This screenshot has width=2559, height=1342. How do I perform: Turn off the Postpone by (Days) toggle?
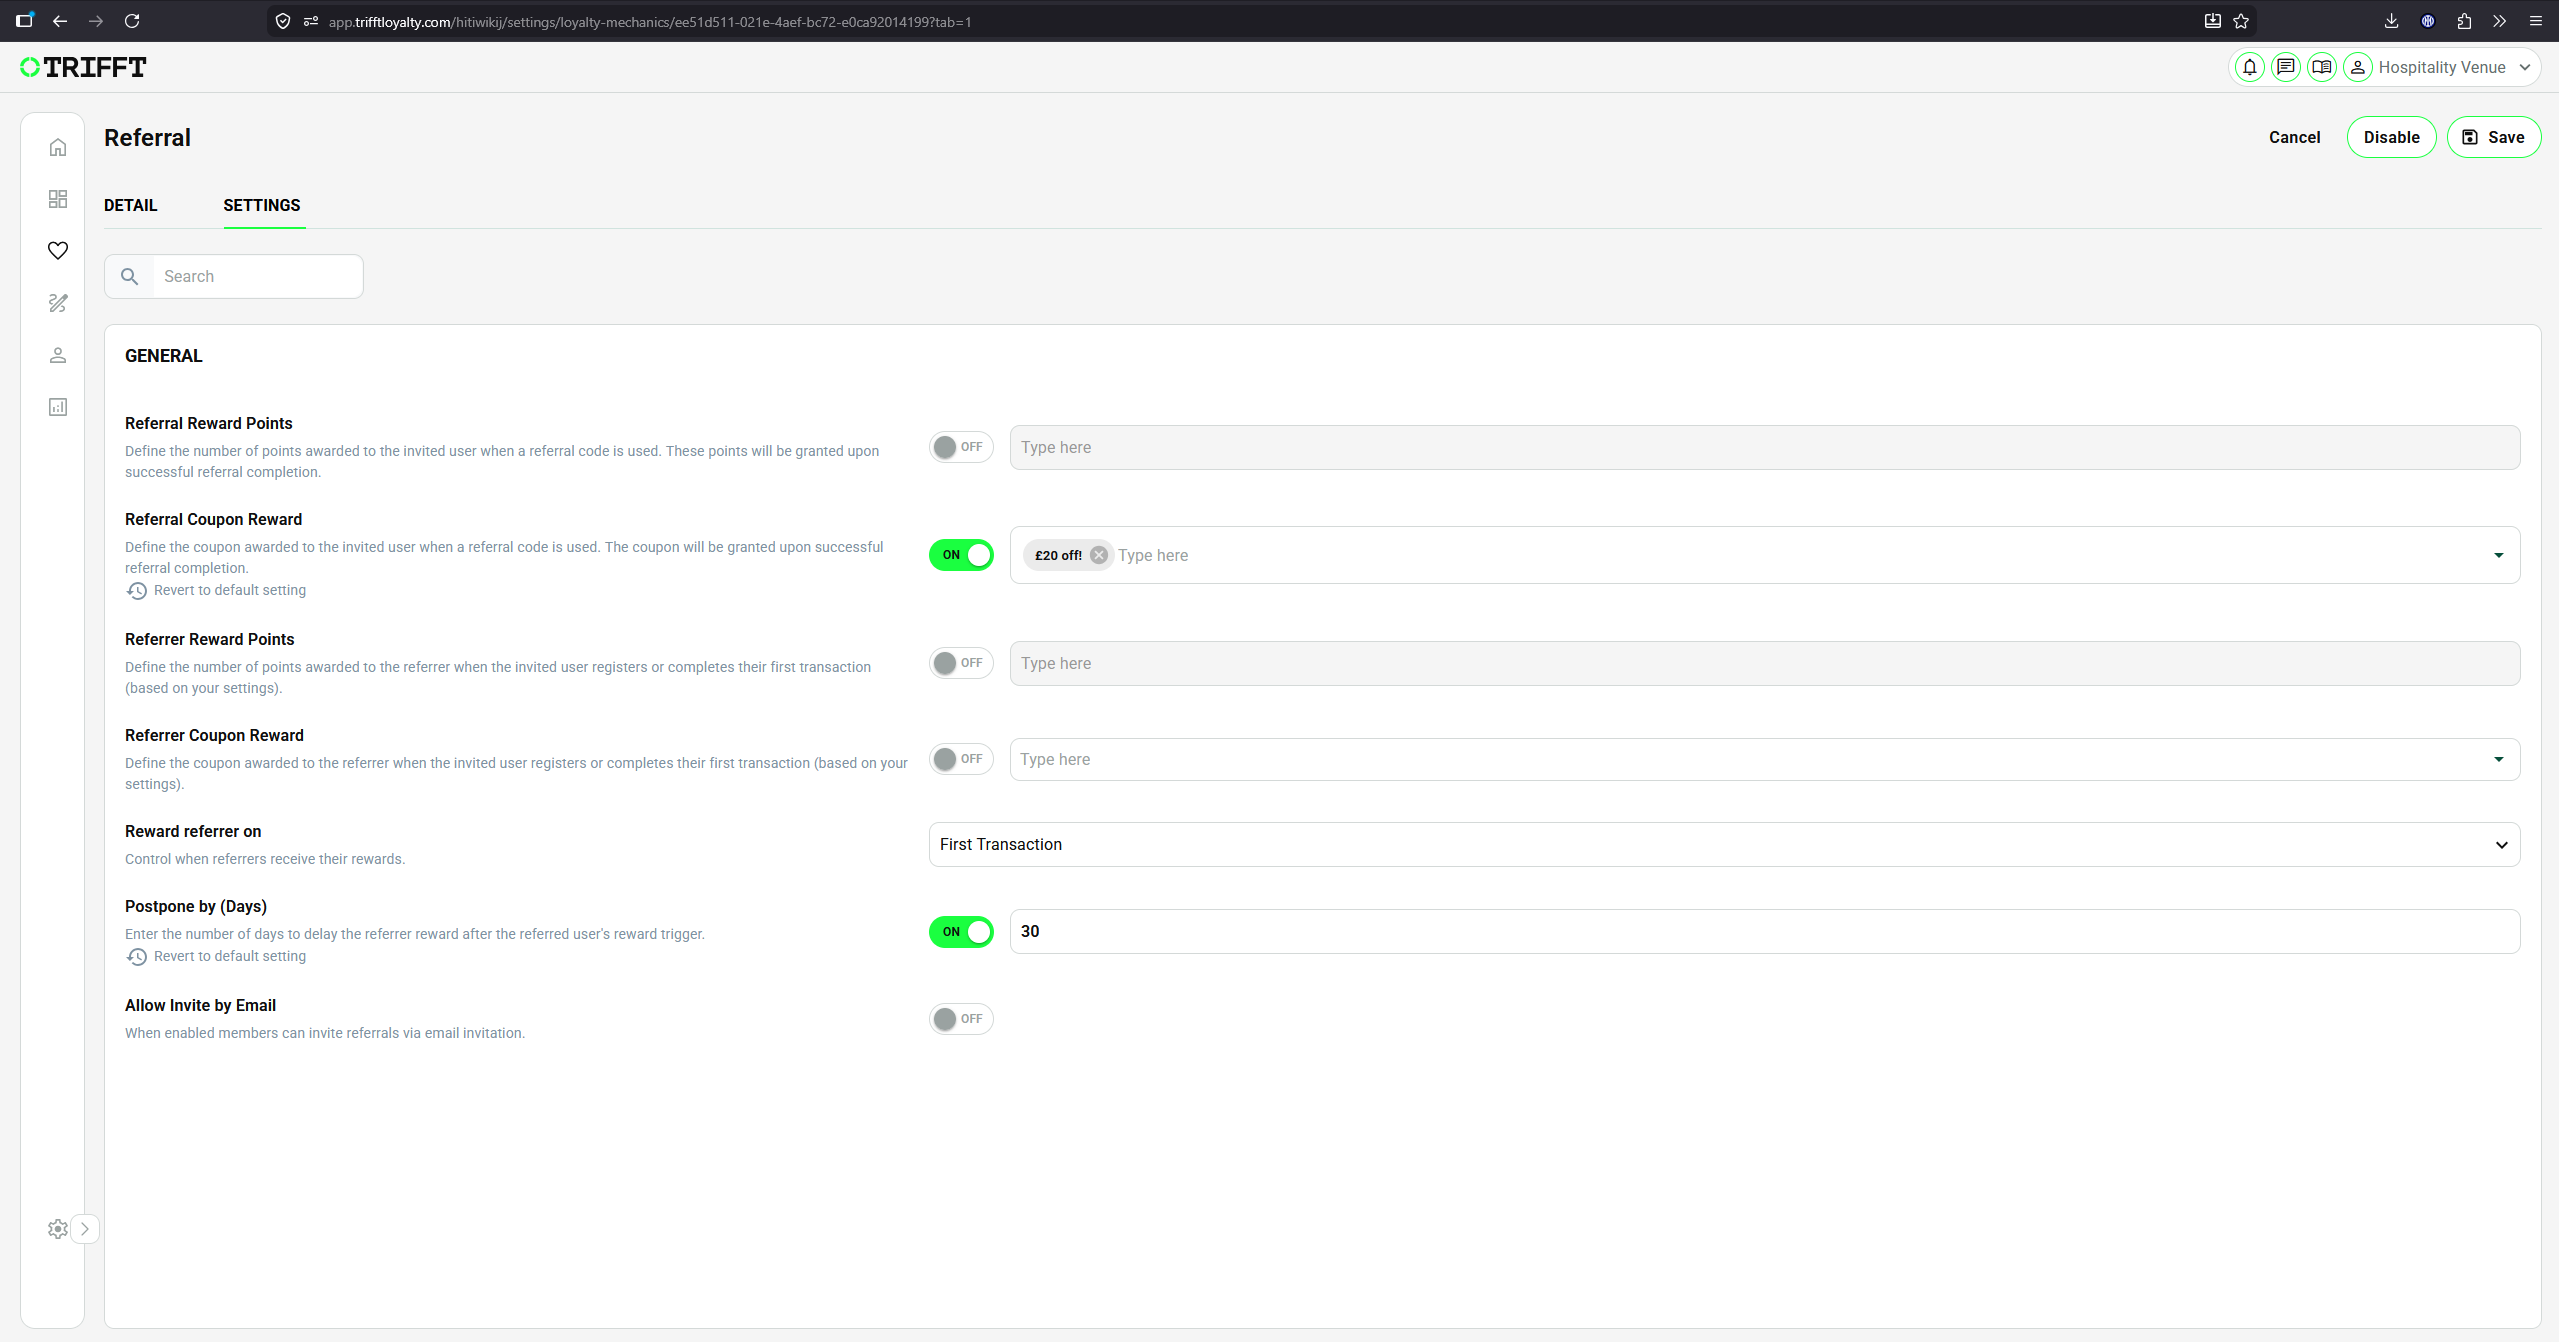point(961,931)
